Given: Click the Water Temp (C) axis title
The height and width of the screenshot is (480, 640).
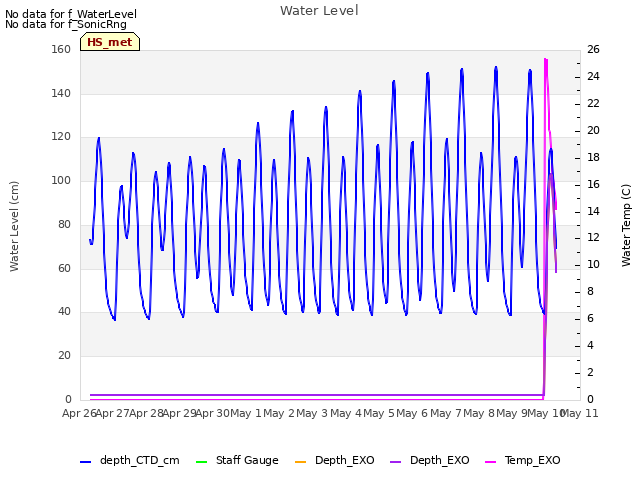Looking at the screenshot, I should pos(626,226).
